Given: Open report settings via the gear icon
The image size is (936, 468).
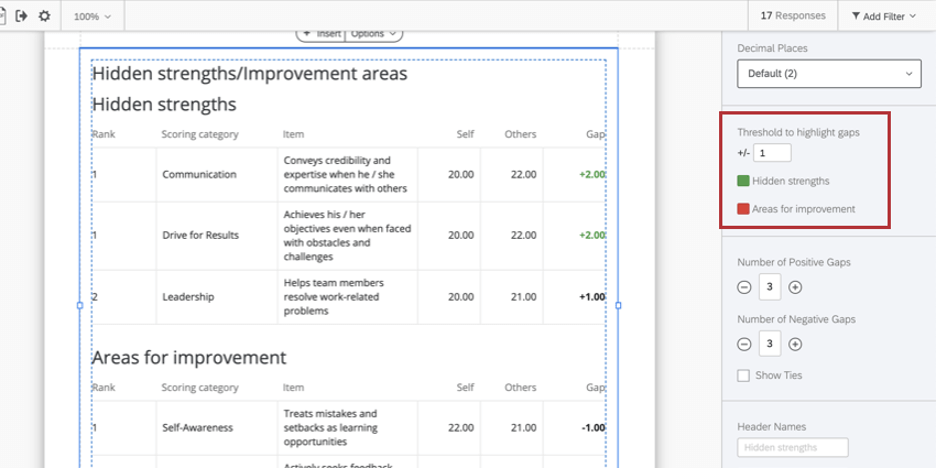Looking at the screenshot, I should coord(44,16).
